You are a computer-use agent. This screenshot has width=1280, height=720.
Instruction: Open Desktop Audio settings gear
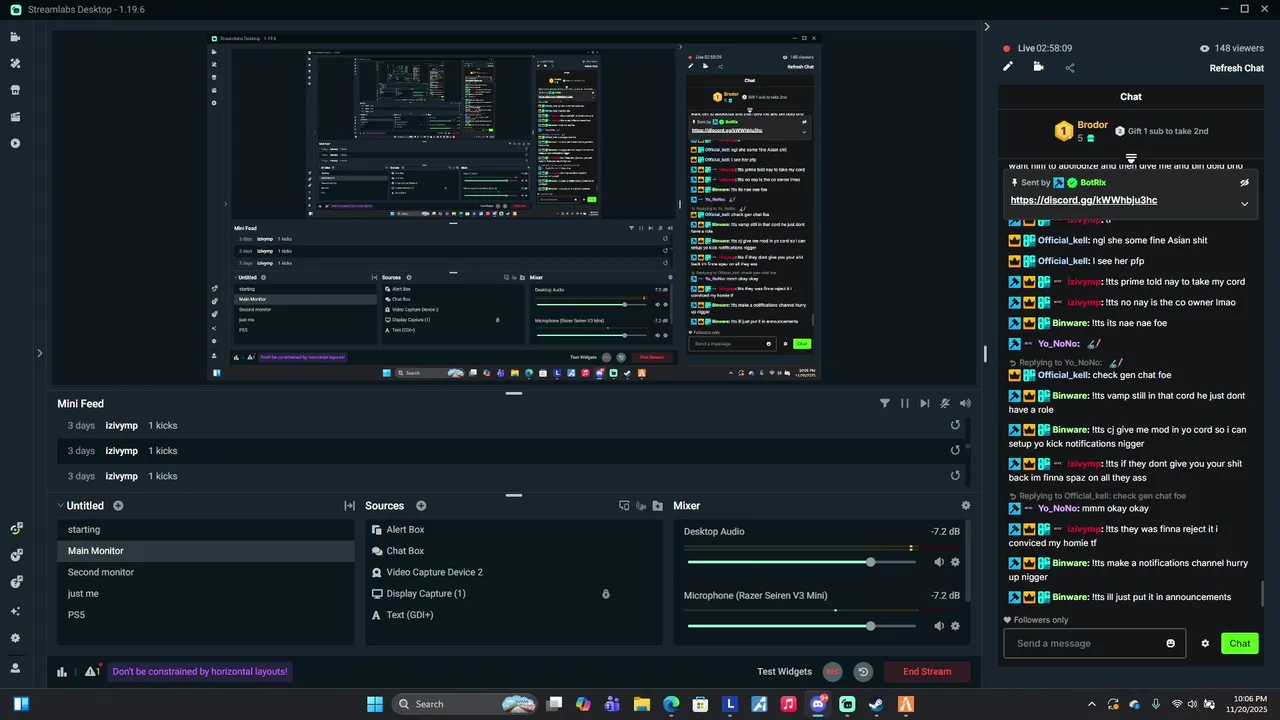(x=955, y=562)
